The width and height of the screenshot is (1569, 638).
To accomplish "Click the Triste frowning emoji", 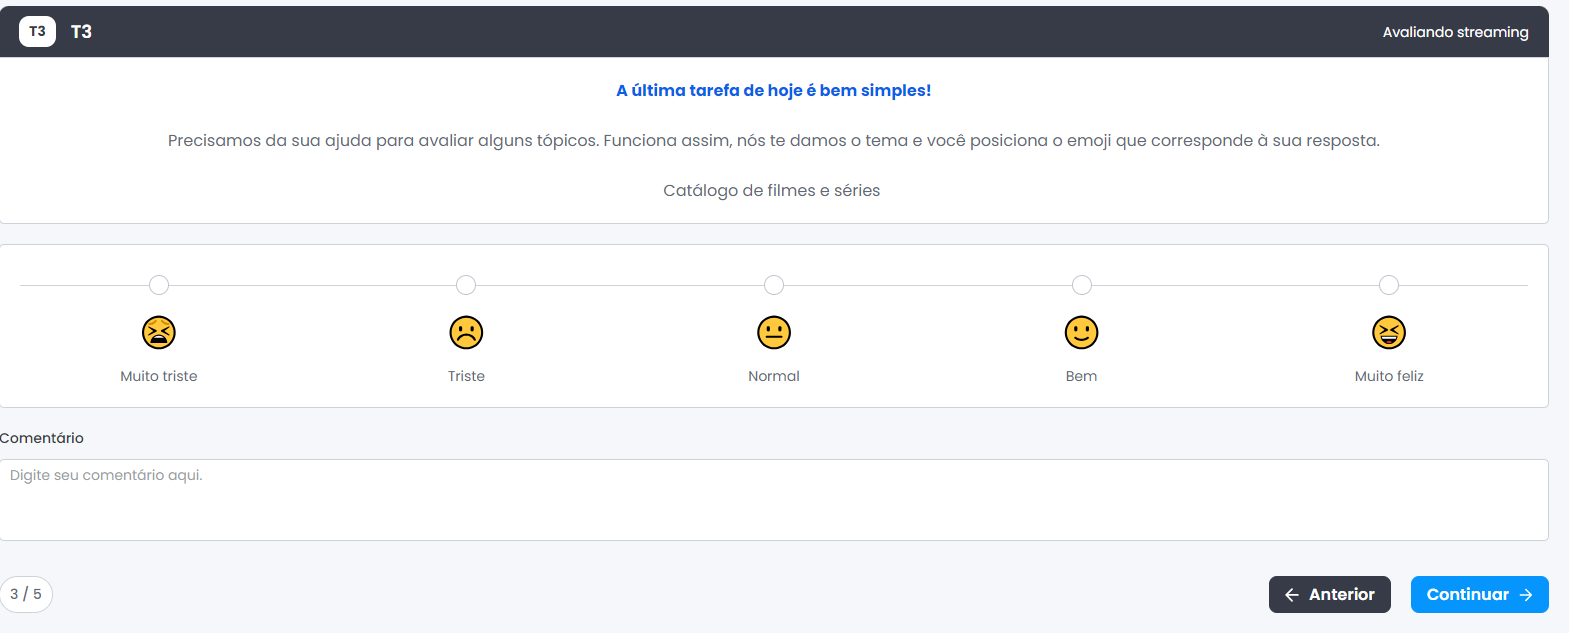I will point(466,332).
